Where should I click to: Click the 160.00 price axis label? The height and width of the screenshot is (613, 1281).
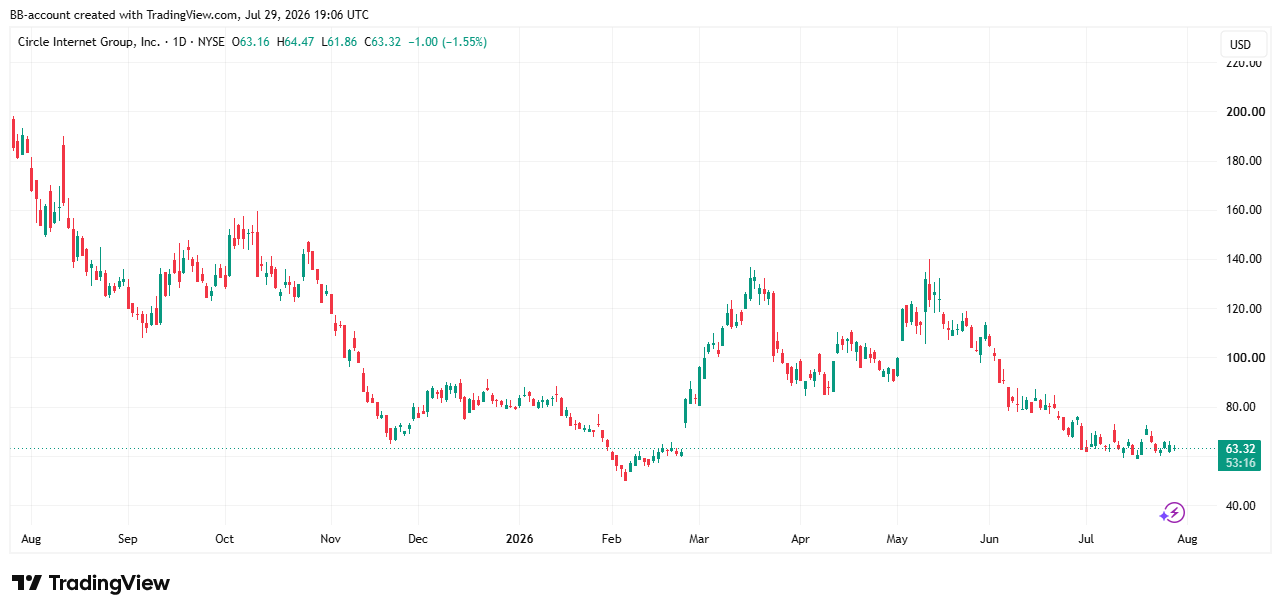[x=1246, y=210]
